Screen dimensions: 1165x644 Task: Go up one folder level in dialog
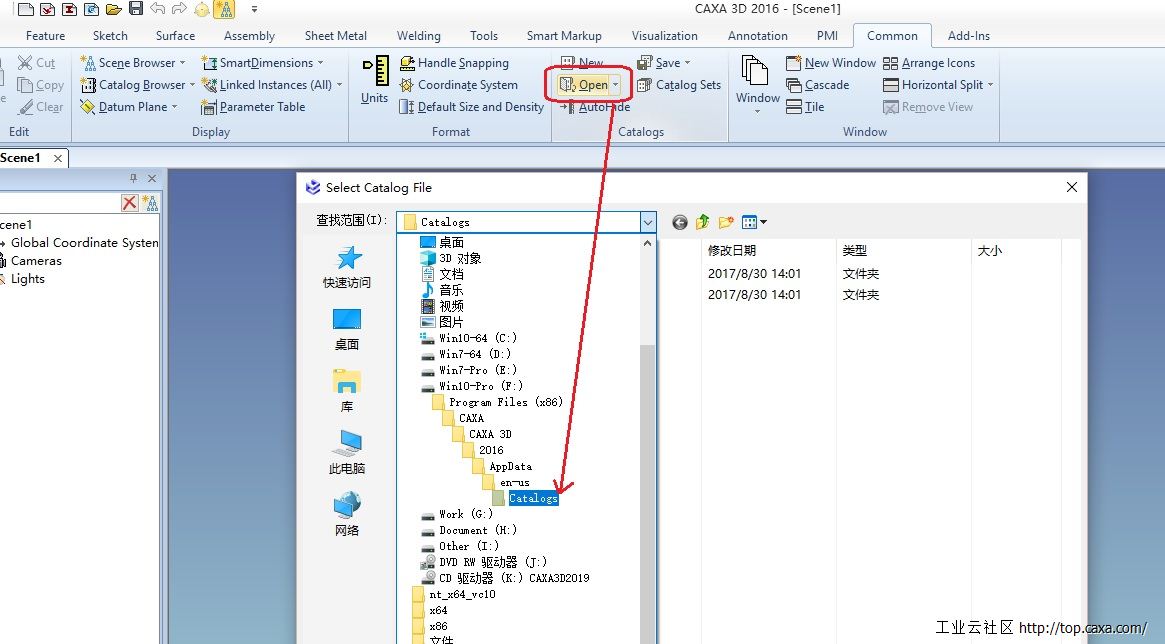(x=703, y=222)
